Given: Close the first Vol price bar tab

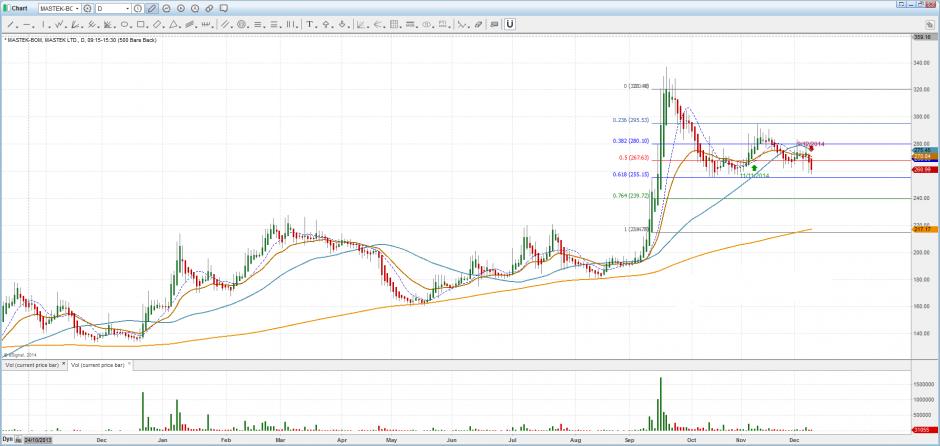Looking at the screenshot, I should (x=64, y=364).
